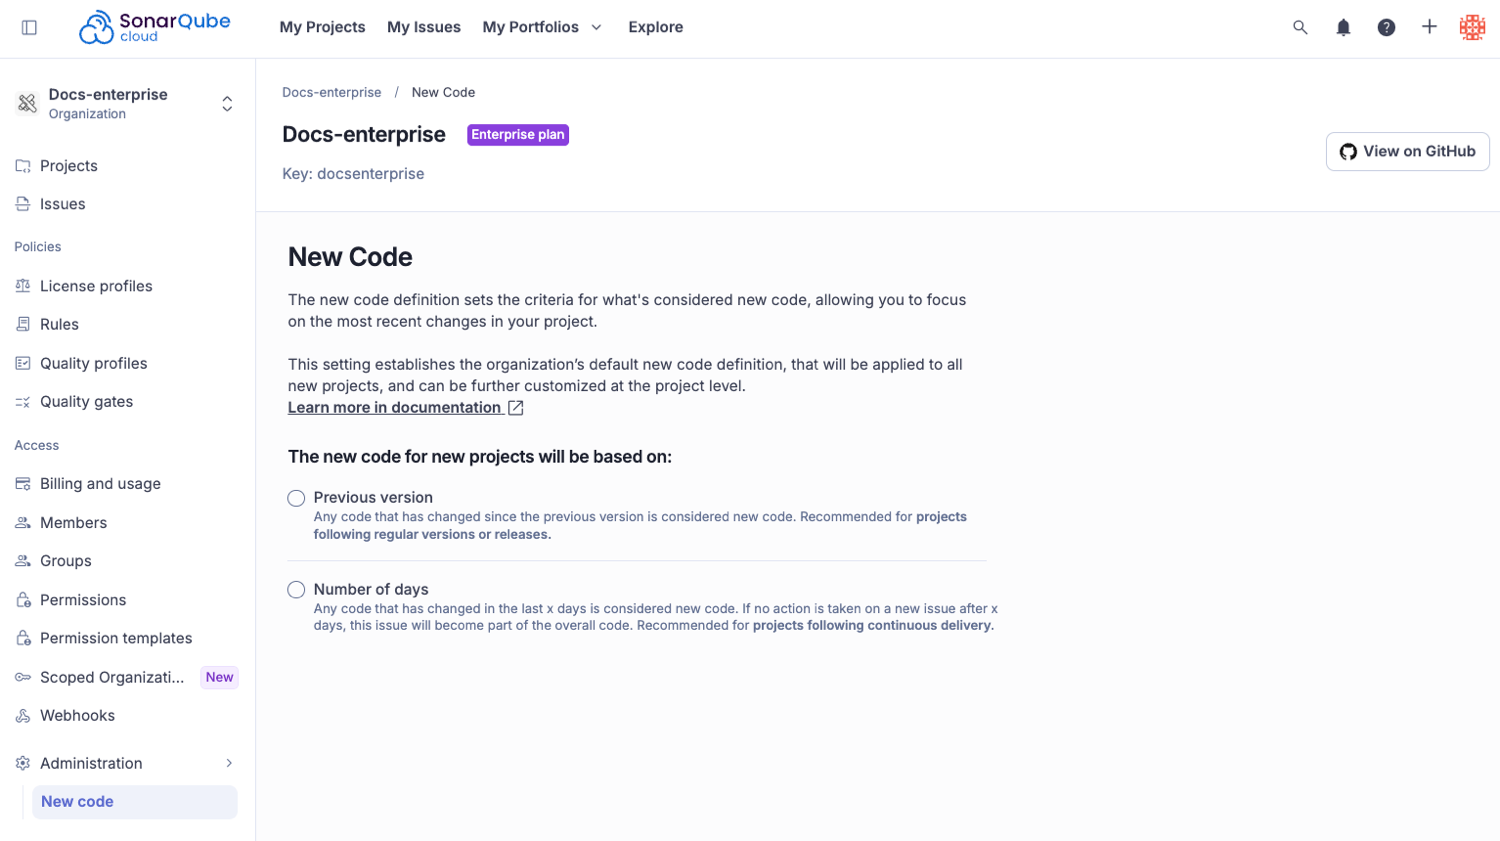This screenshot has height=841, width=1500.
Task: Click the Quality gates icon
Action: 23,402
